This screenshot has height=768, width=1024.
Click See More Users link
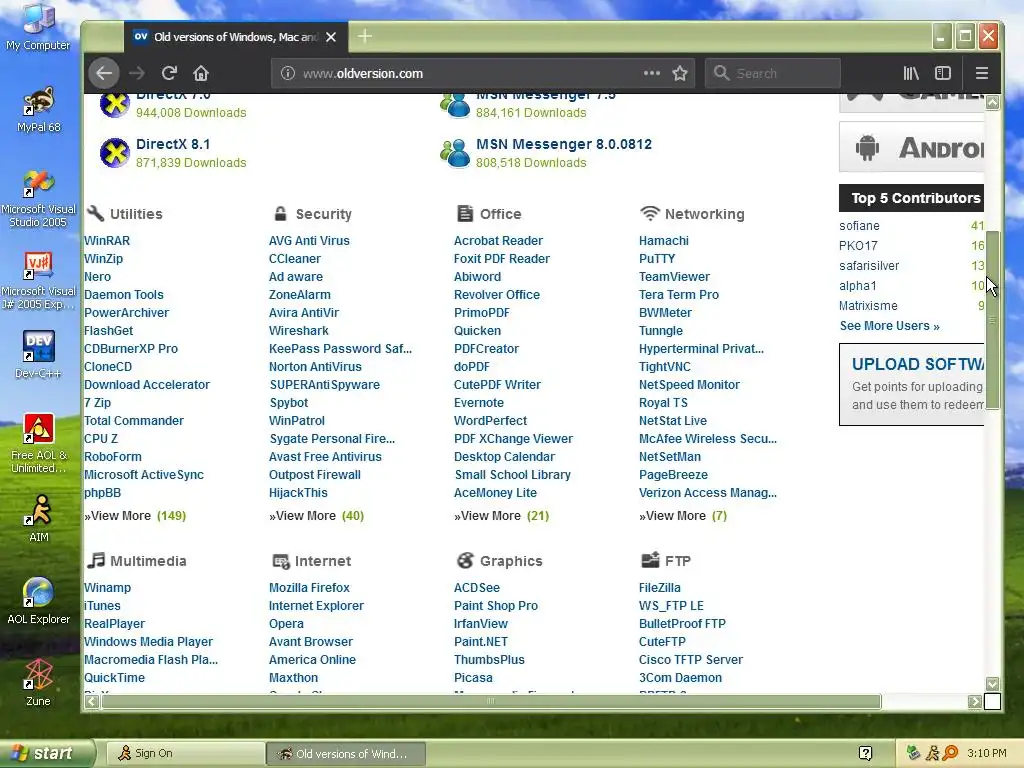click(x=889, y=326)
